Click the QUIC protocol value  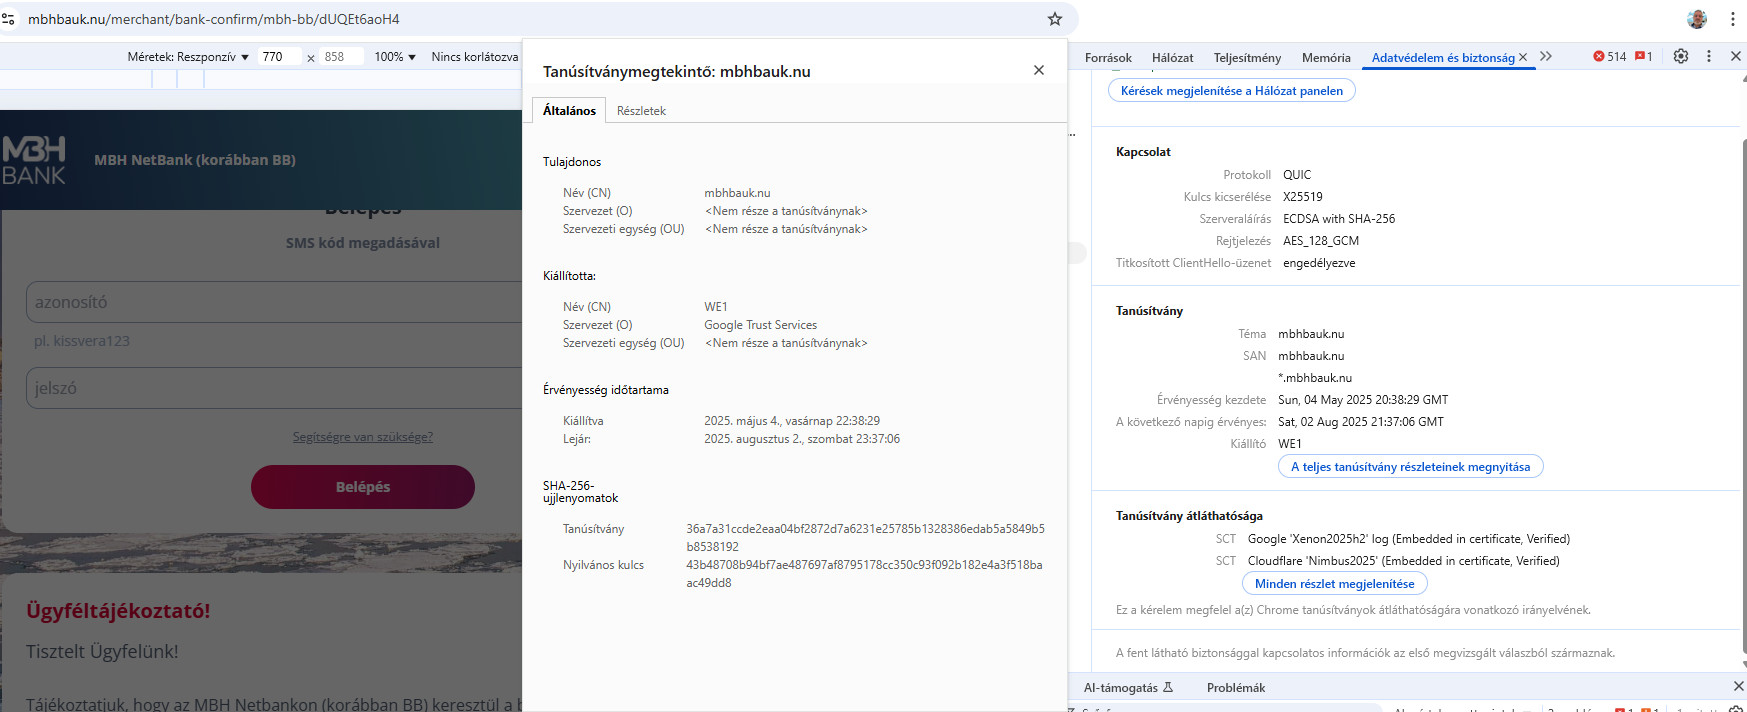1297,175
